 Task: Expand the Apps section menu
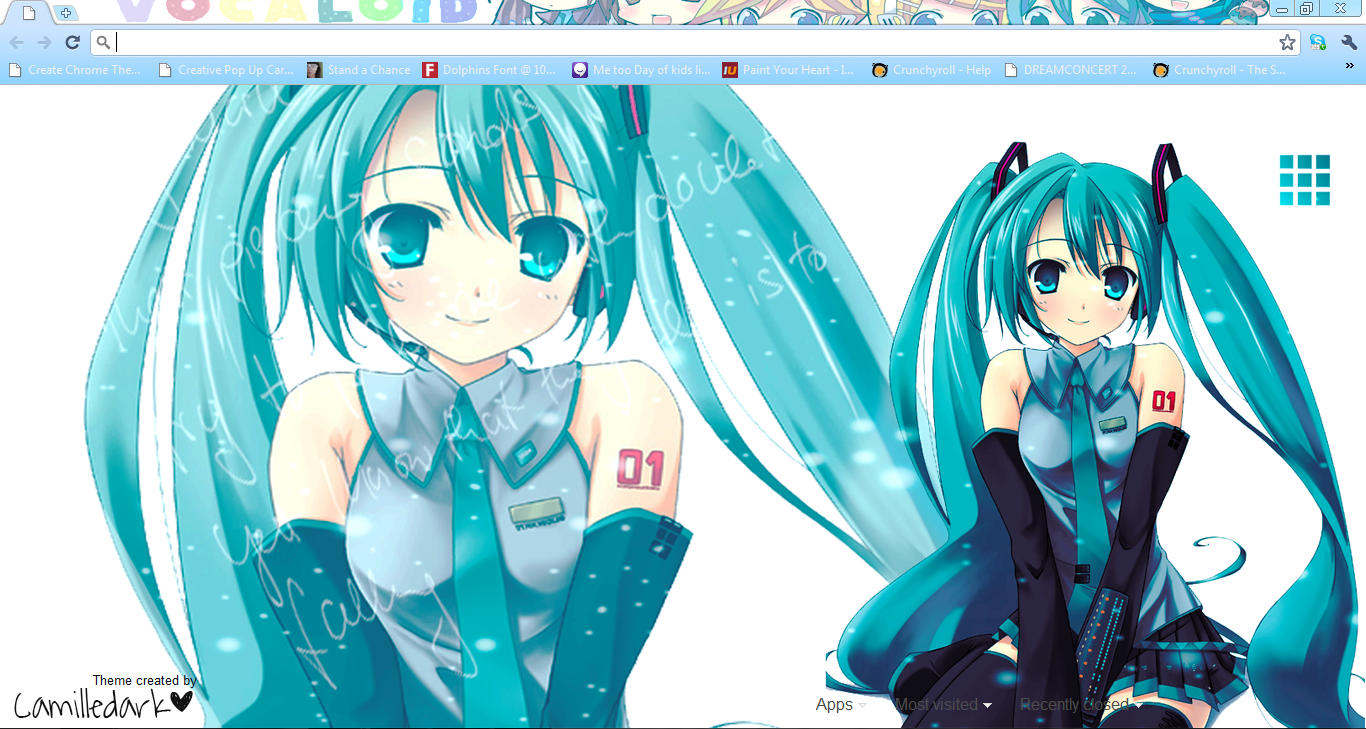(841, 705)
